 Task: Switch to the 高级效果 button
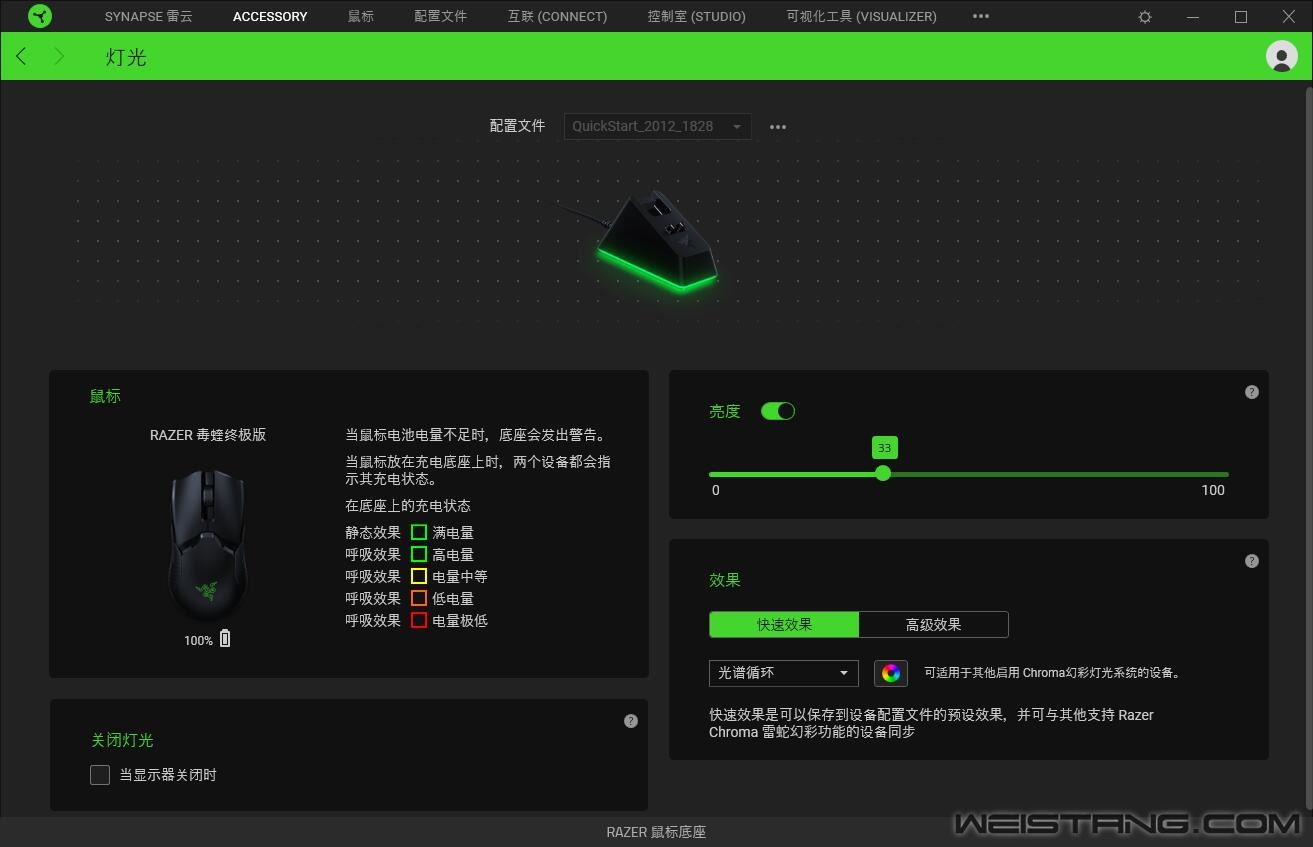(933, 625)
